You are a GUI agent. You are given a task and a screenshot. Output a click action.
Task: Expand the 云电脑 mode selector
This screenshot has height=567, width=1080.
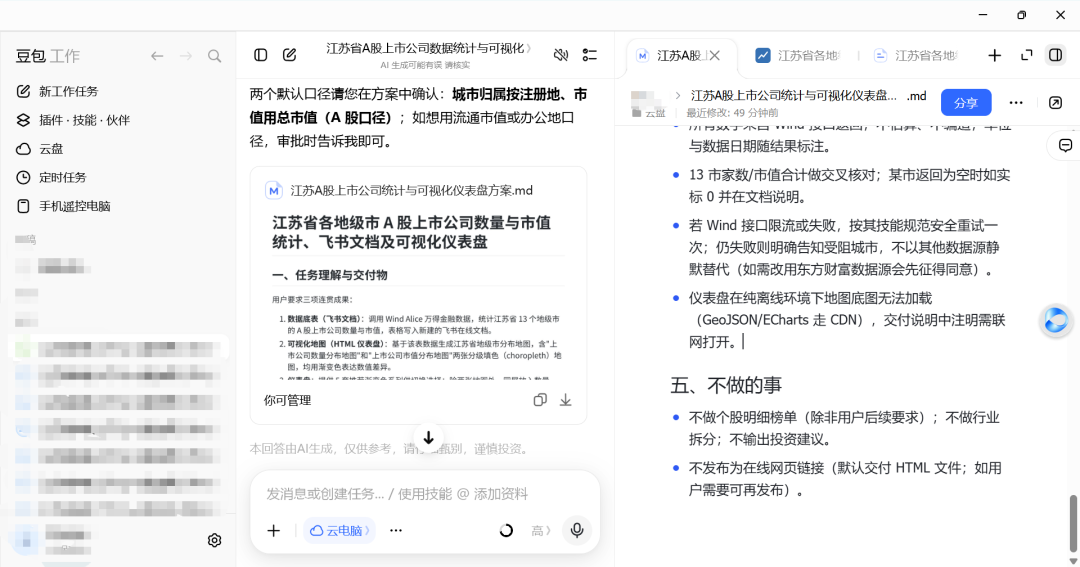coord(340,530)
